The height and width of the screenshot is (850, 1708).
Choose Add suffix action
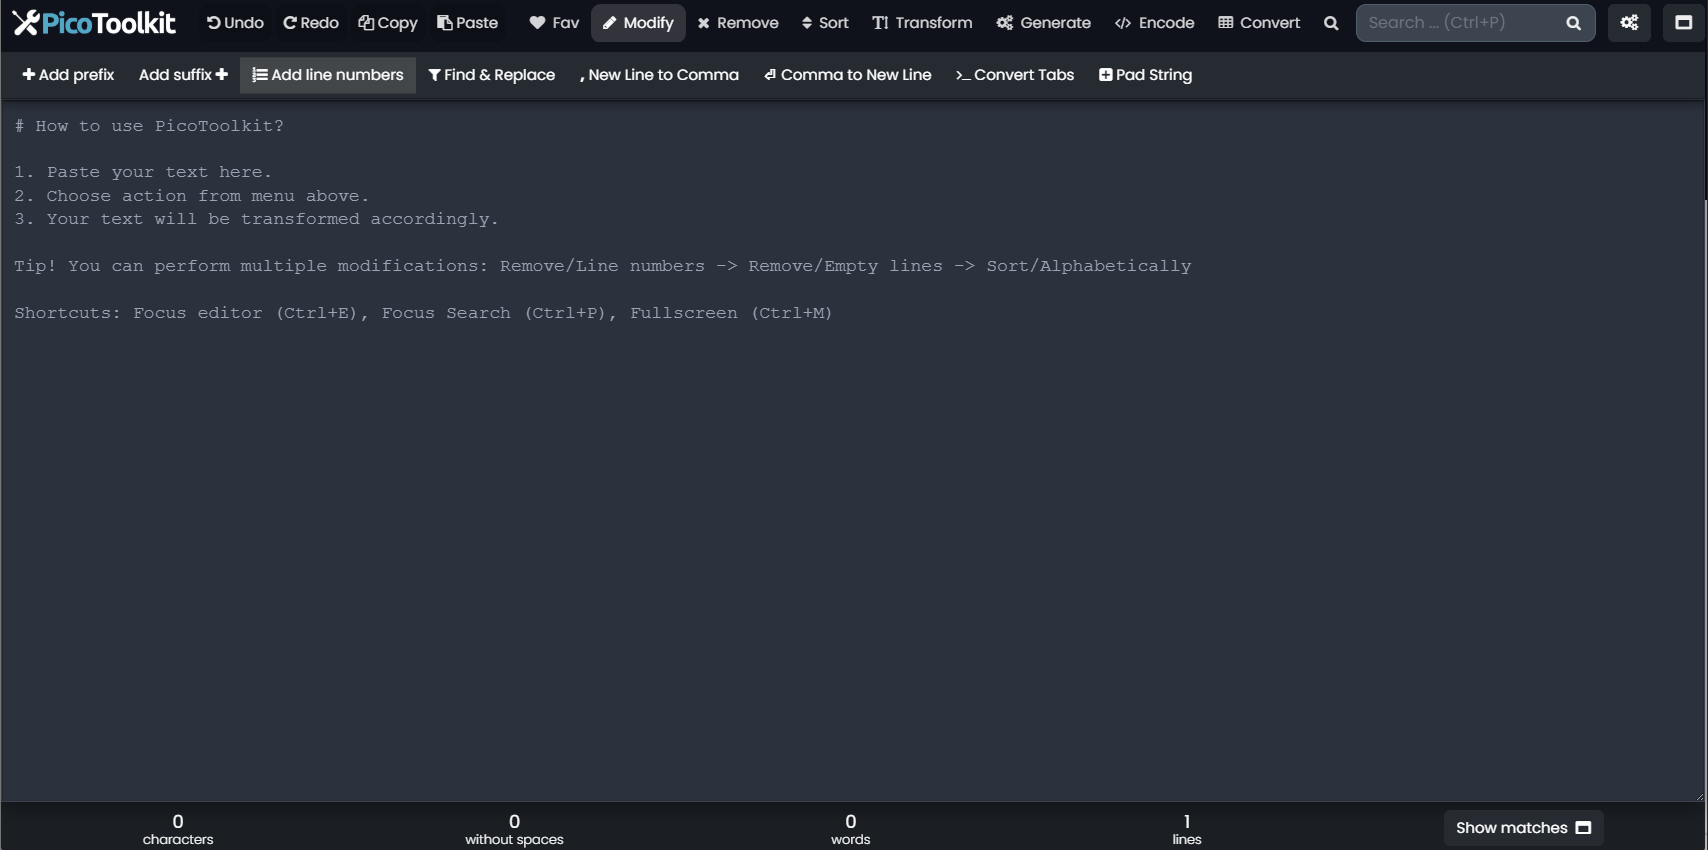[183, 75]
